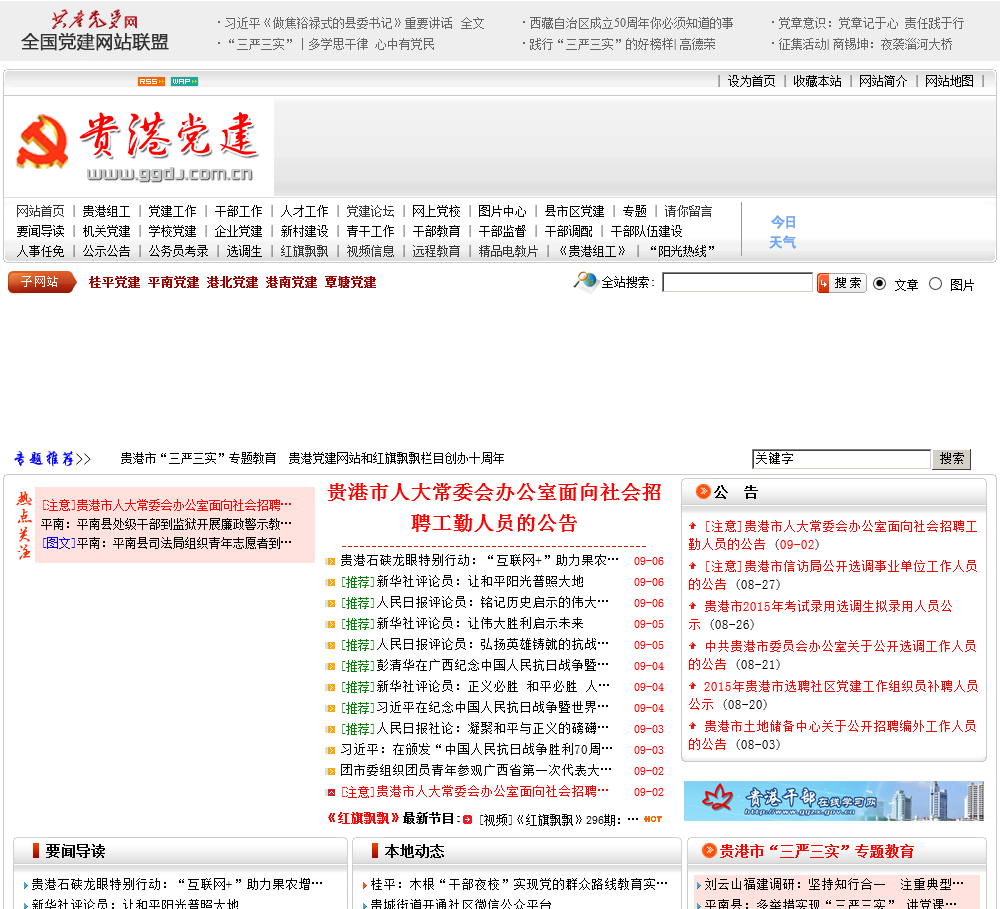This screenshot has height=909, width=1000.
Task: Click the 子网站 red tab button
Action: tap(41, 282)
